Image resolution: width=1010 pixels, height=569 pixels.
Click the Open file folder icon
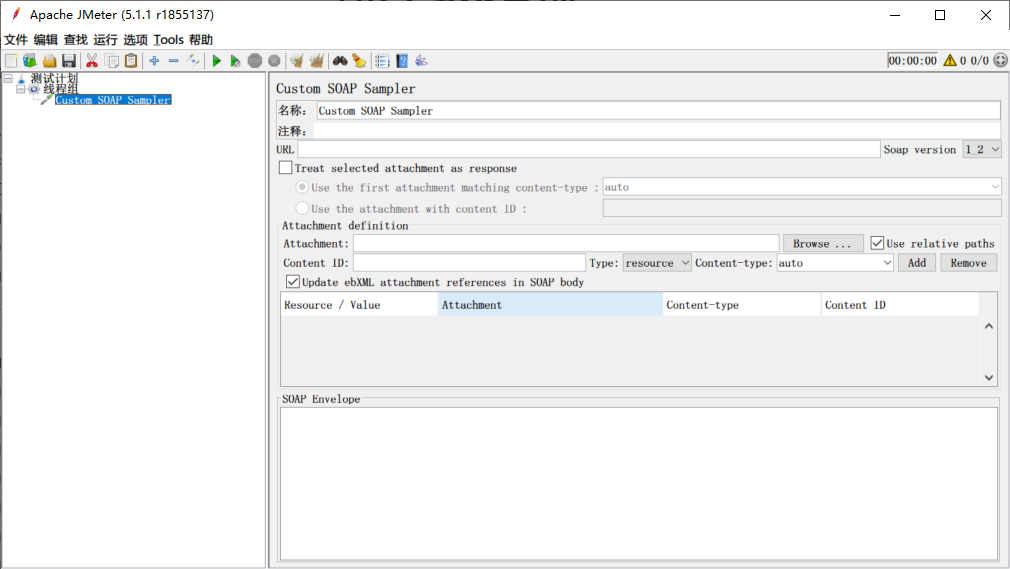click(x=49, y=61)
